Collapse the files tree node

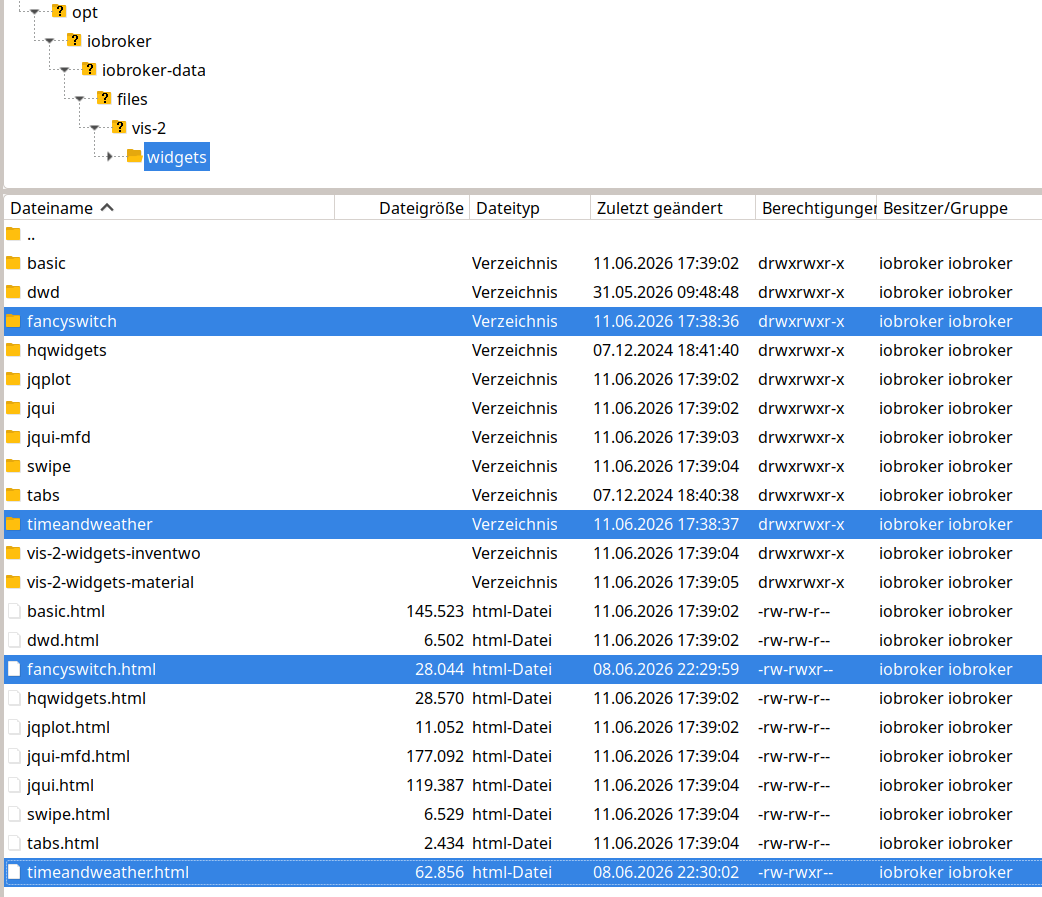[x=80, y=99]
